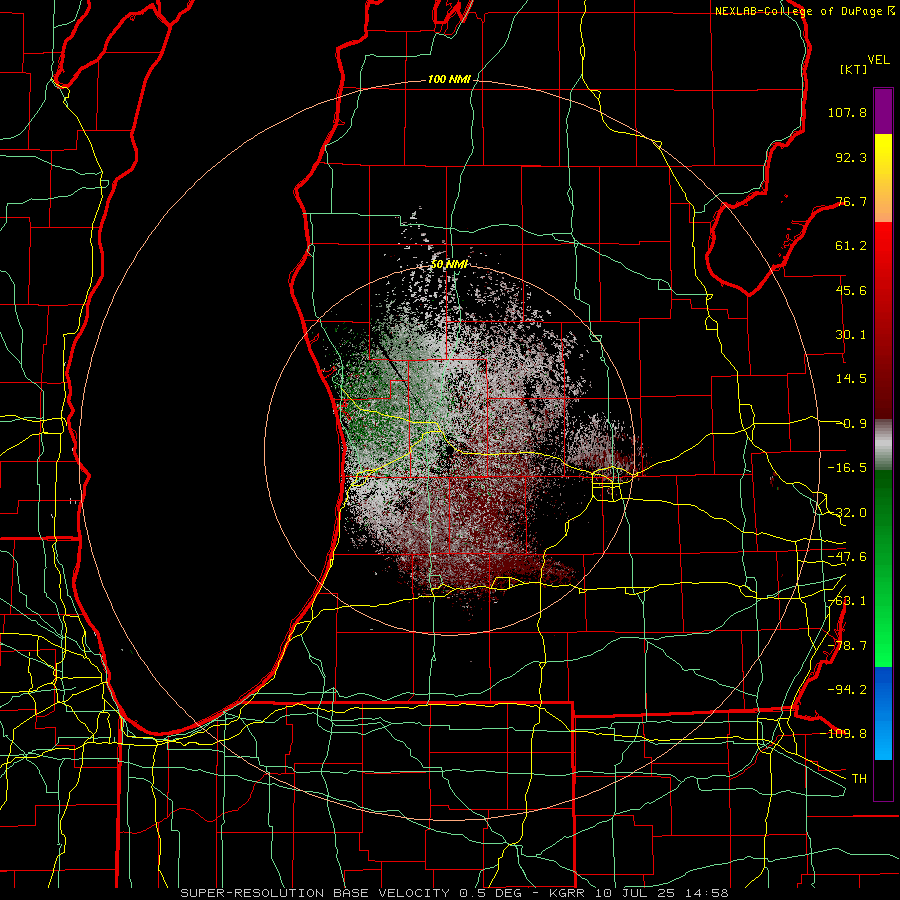Select the 76.7 scale value
Screen dimensions: 900x900
[x=851, y=201]
